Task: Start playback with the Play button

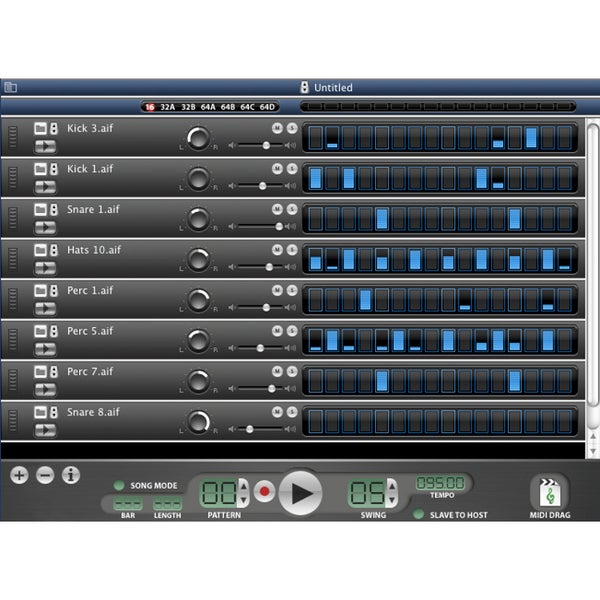Action: pos(300,493)
